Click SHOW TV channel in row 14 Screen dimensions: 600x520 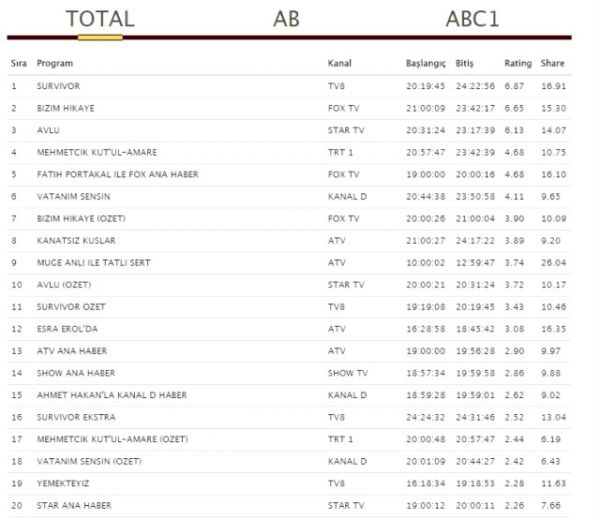click(347, 373)
